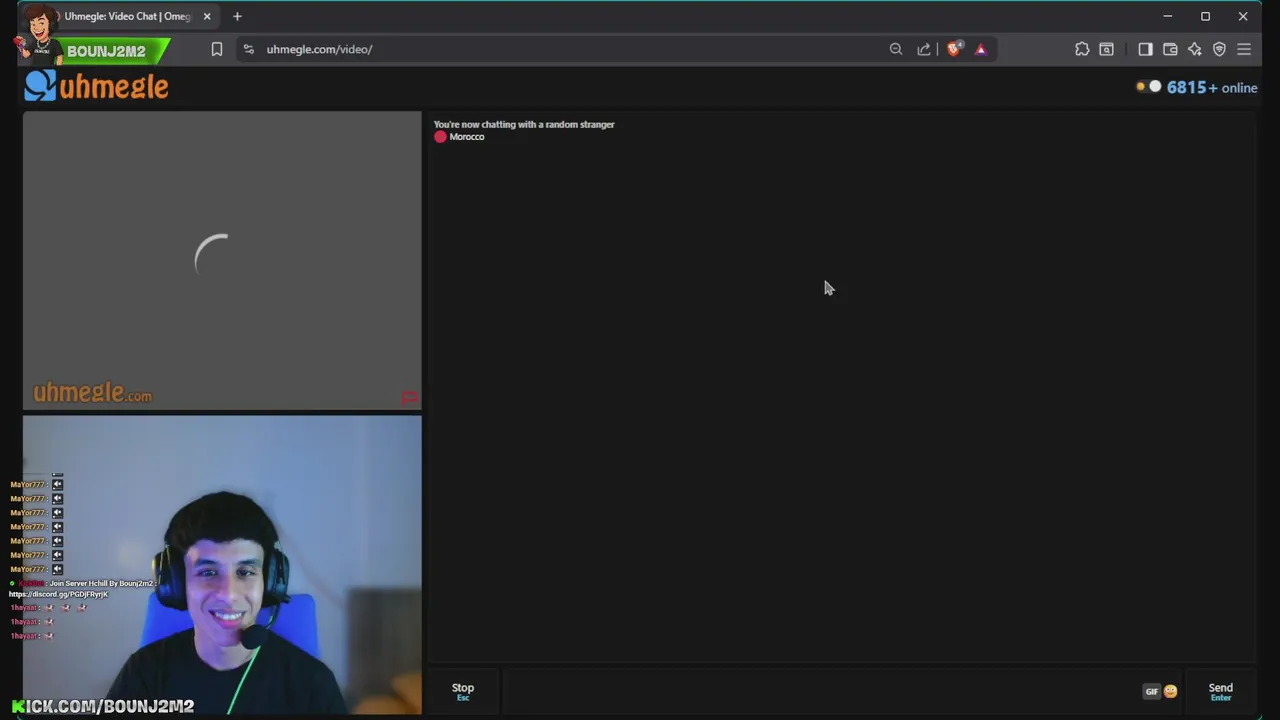The image size is (1280, 720).
Task: Click the red report flag on stranger video
Action: tap(409, 399)
